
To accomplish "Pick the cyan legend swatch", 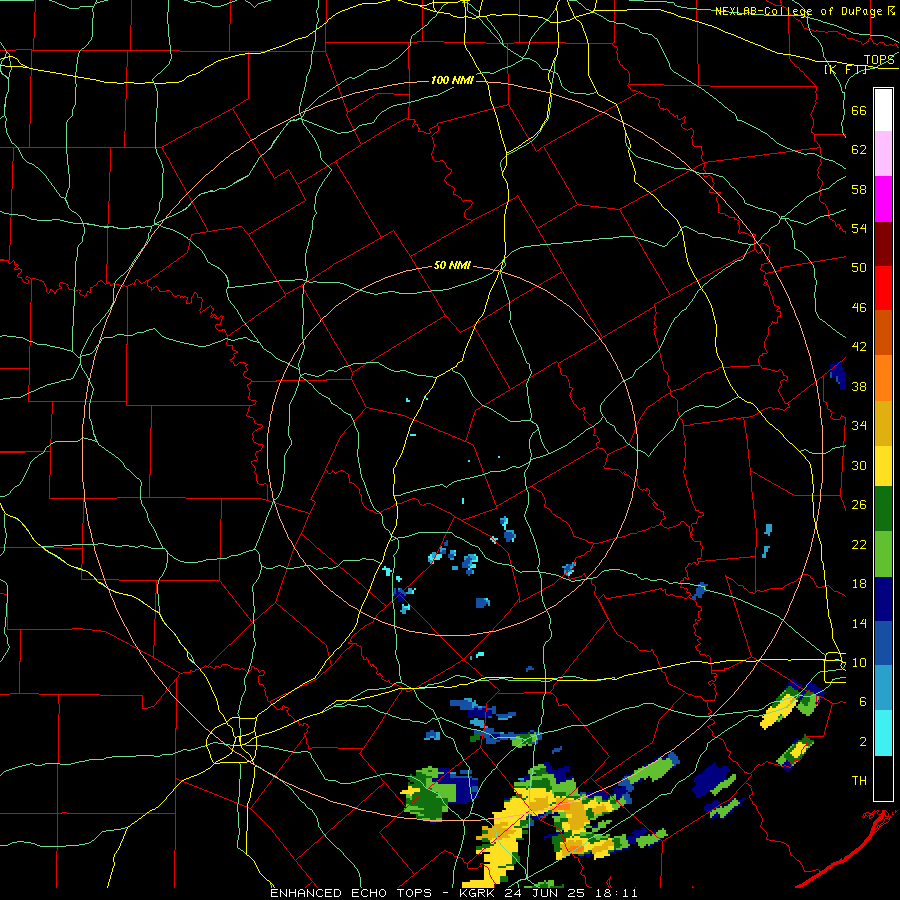I will (x=883, y=733).
